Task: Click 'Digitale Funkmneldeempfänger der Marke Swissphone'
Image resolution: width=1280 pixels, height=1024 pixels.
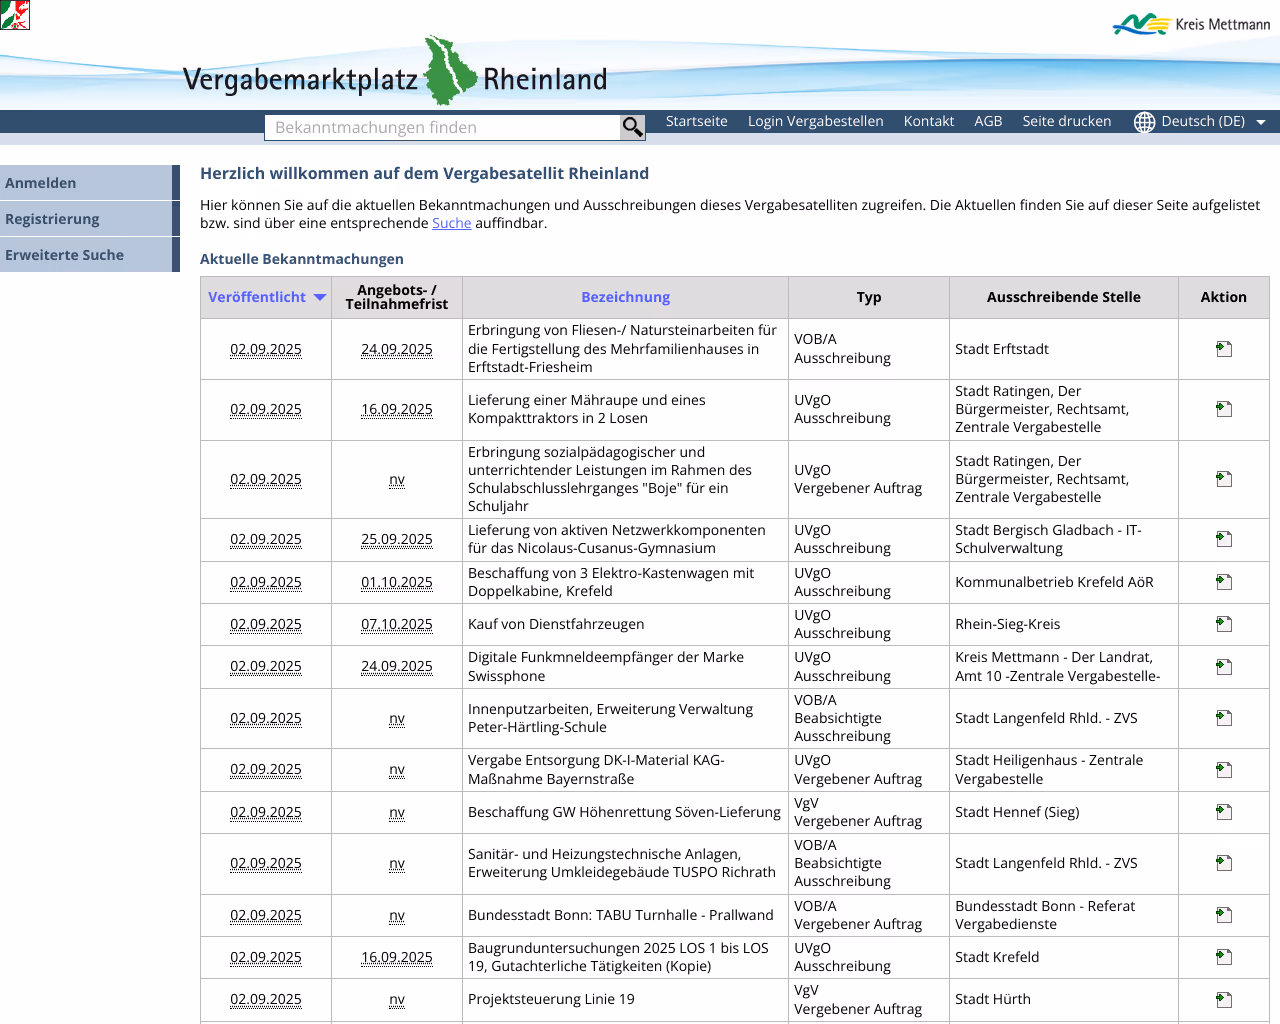Action: click(x=606, y=667)
